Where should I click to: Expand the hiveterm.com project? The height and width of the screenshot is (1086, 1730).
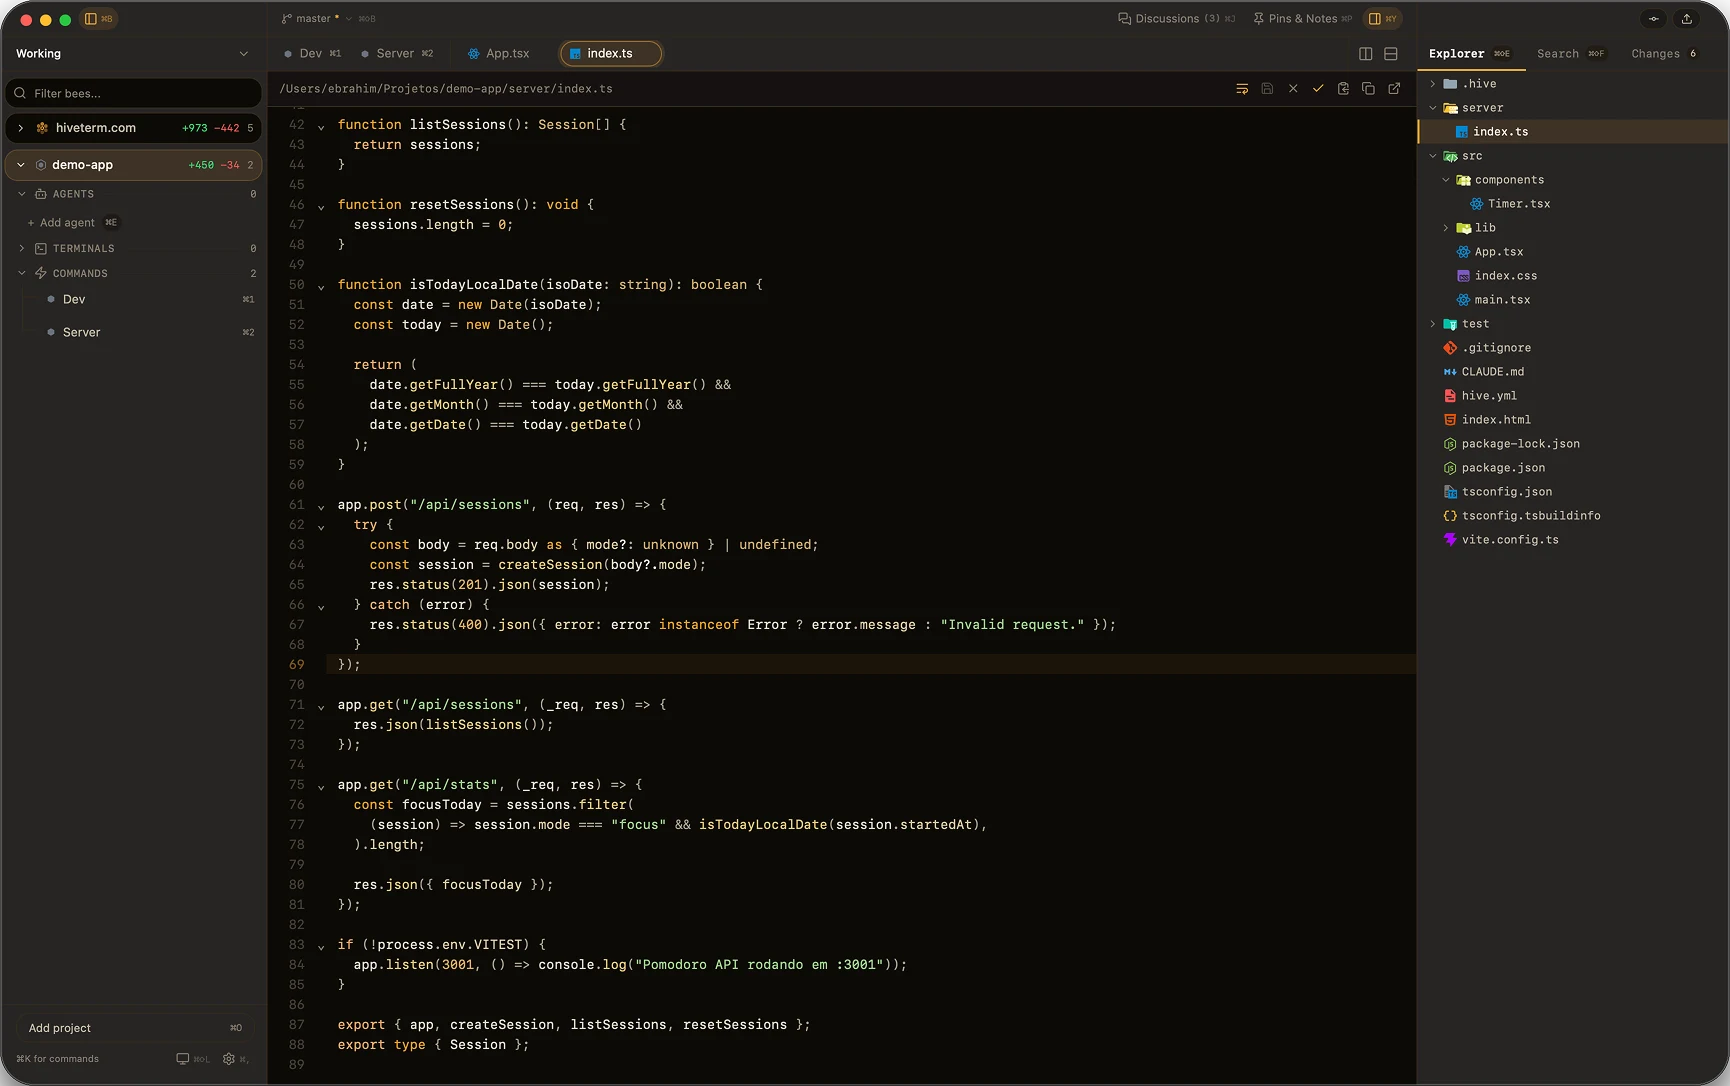coord(21,128)
